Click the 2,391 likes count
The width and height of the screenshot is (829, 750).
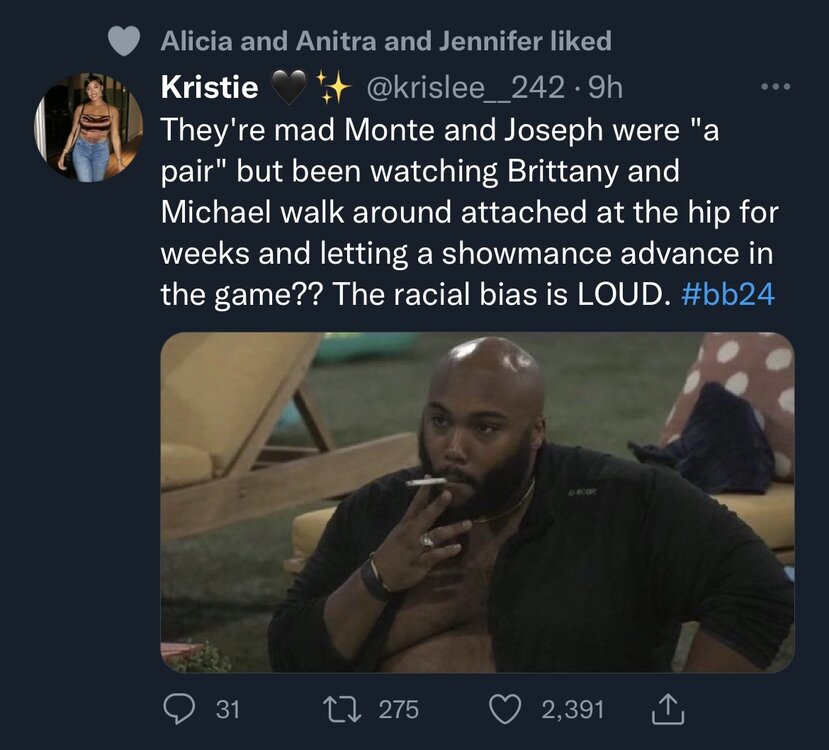tap(573, 710)
